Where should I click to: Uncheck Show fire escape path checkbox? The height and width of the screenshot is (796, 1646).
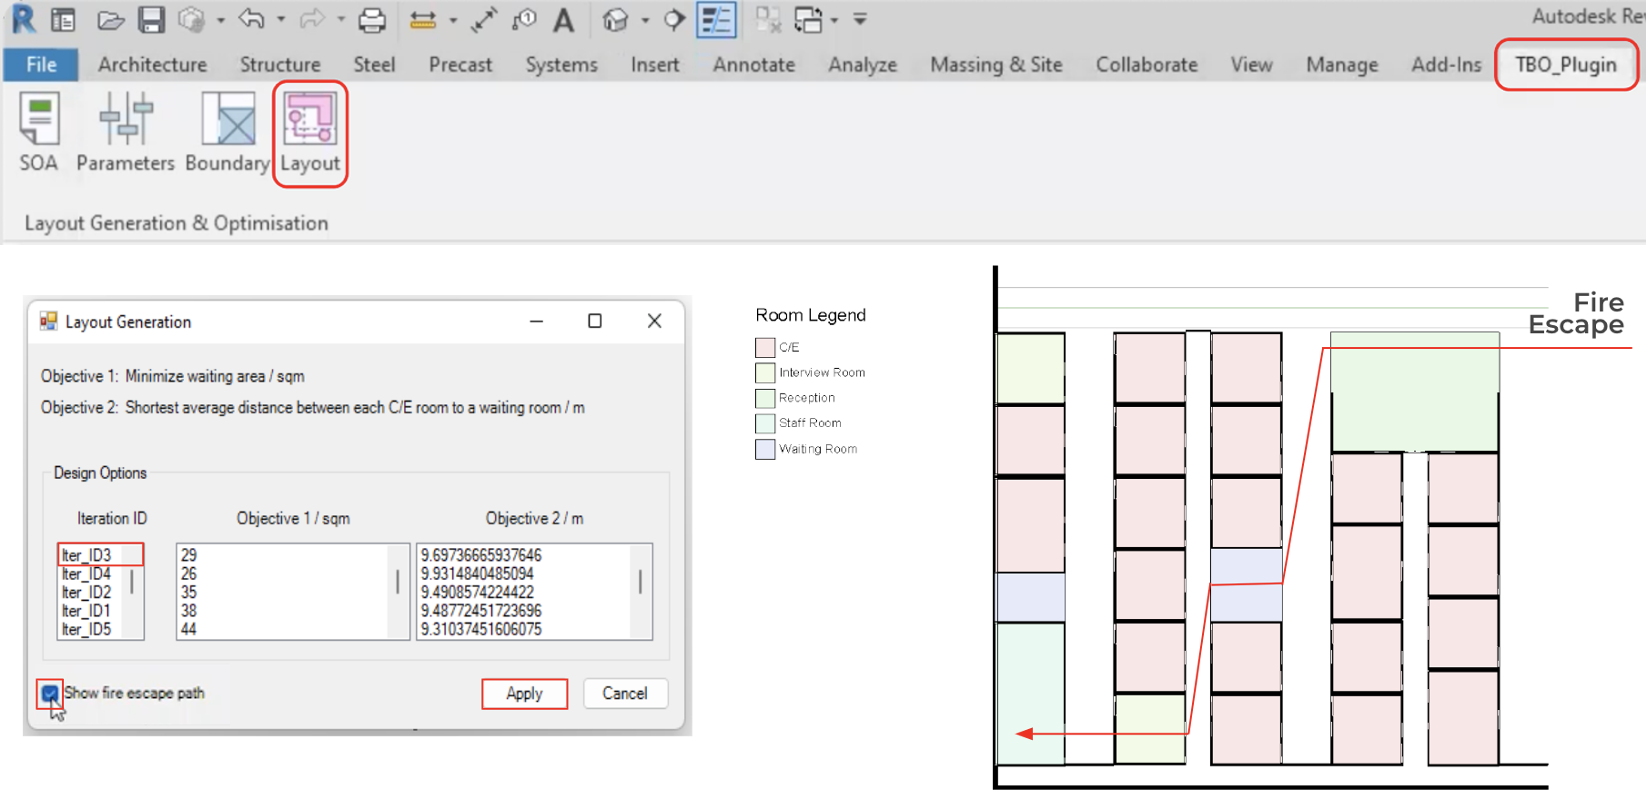50,693
